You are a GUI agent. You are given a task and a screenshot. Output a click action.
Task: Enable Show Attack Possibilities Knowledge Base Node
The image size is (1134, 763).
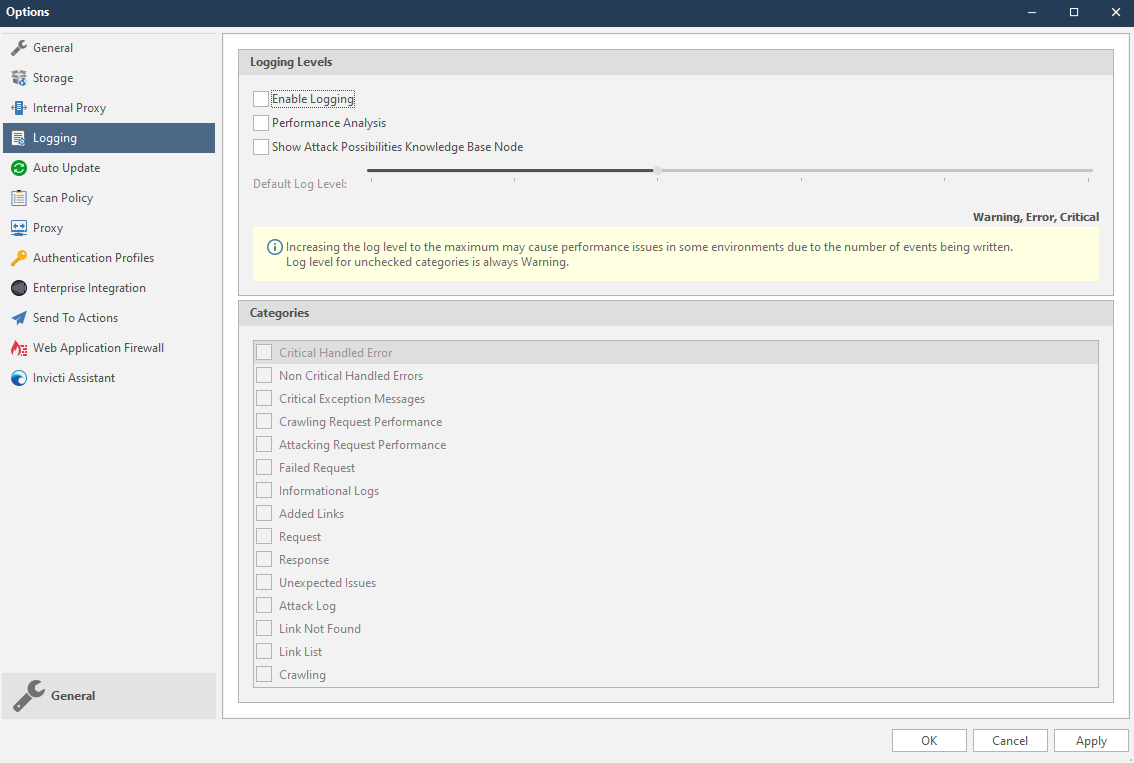[x=261, y=146]
